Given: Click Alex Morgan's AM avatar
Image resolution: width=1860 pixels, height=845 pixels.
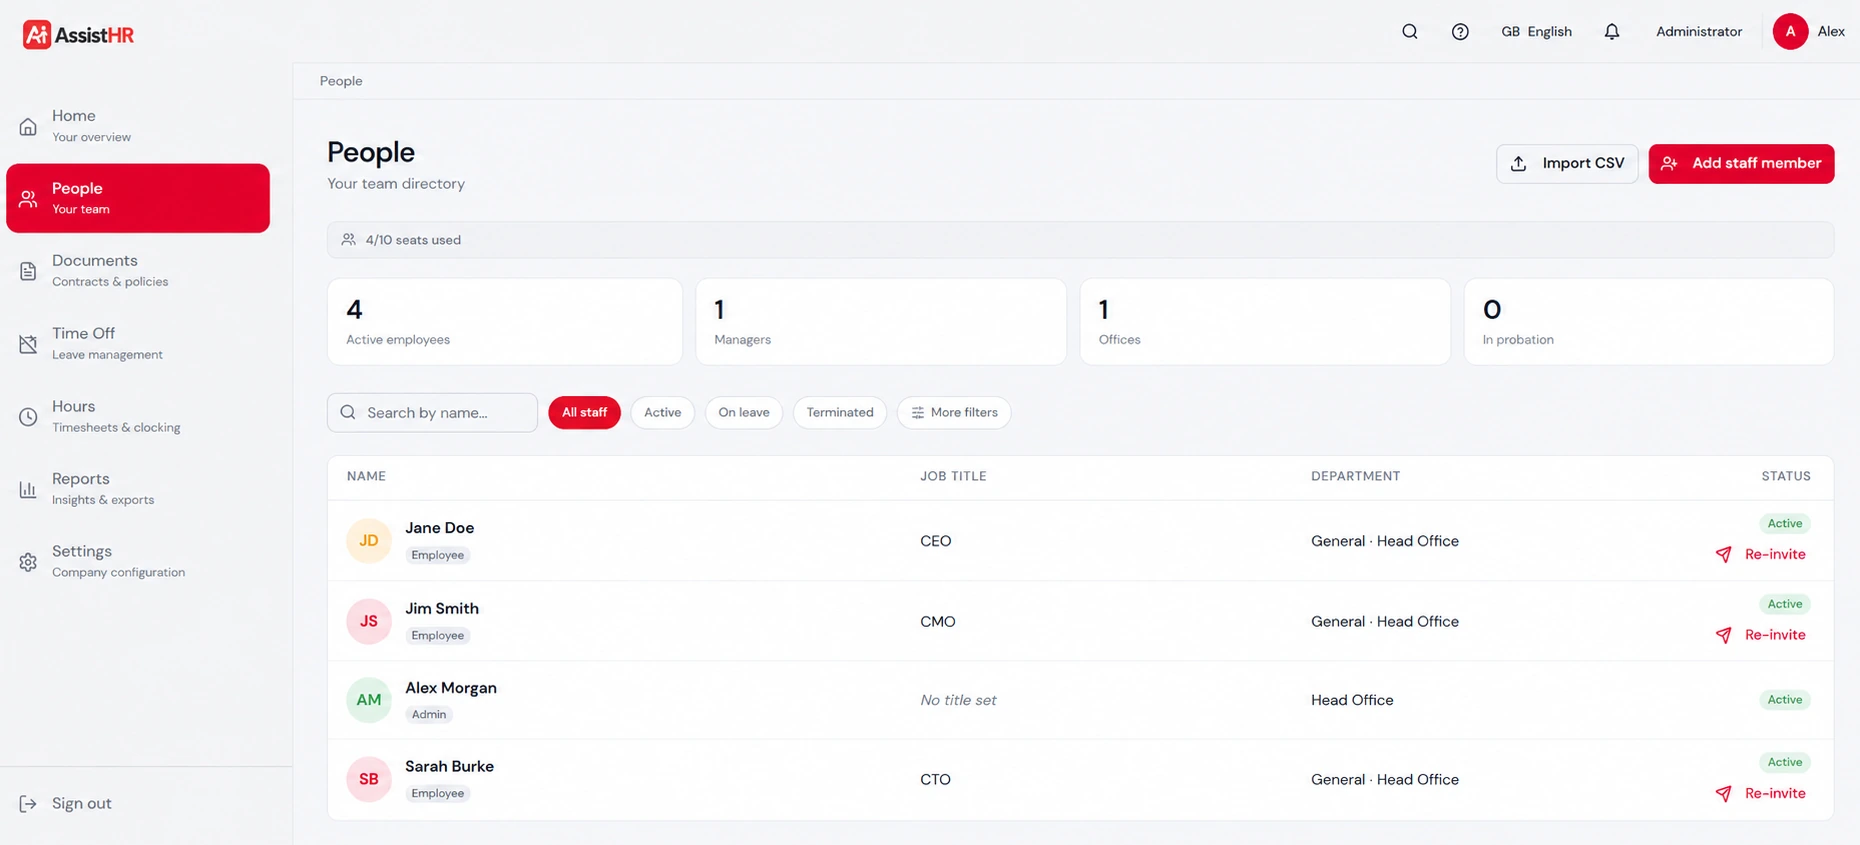Looking at the screenshot, I should tap(369, 700).
